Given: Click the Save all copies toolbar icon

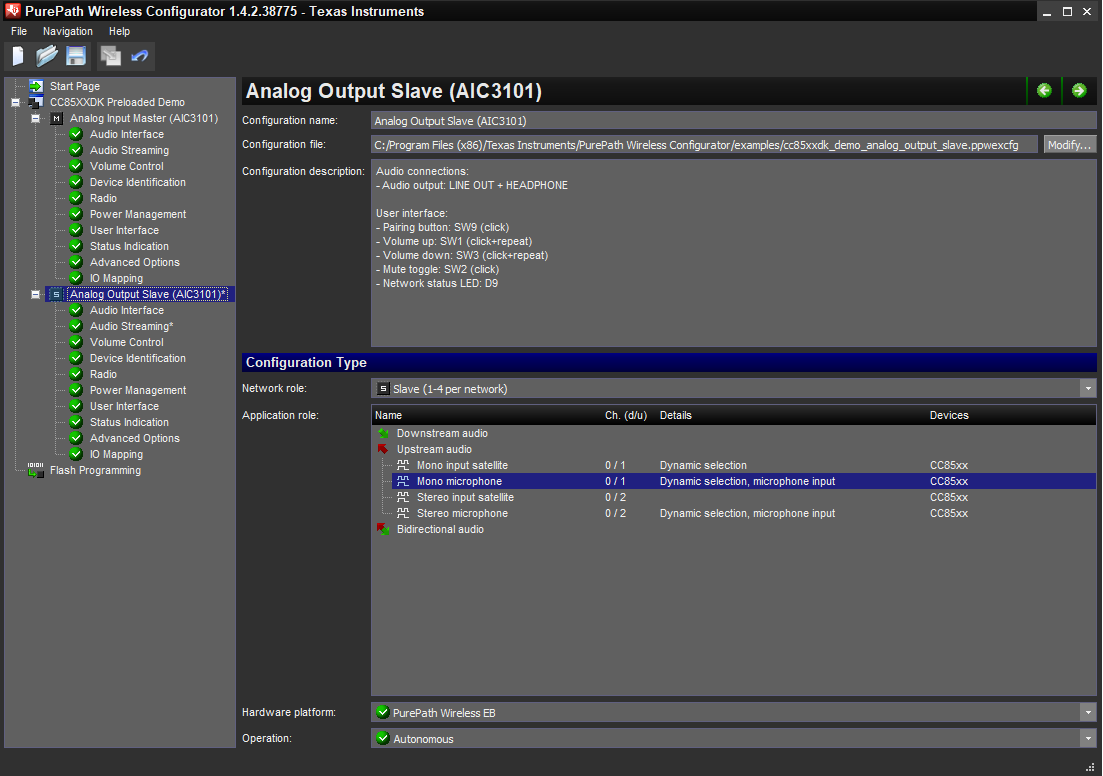Looking at the screenshot, I should pyautogui.click(x=110, y=56).
